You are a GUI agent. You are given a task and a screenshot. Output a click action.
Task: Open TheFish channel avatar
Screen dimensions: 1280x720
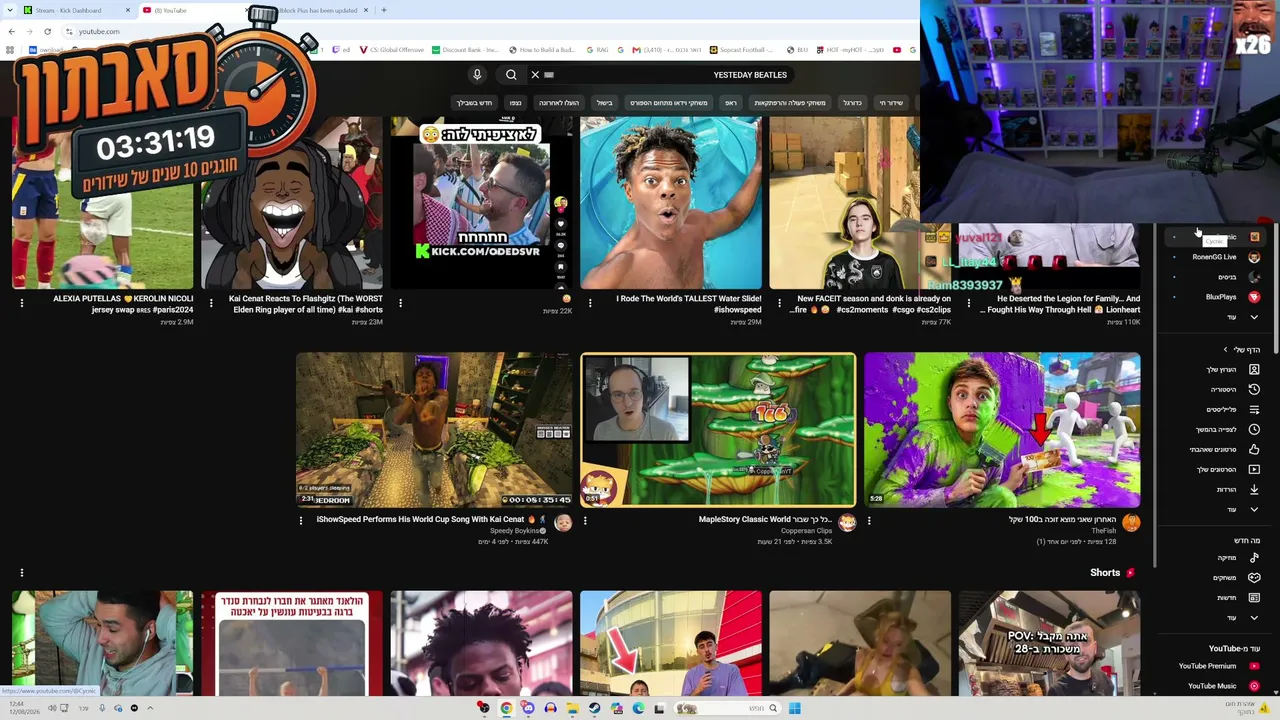pyautogui.click(x=1131, y=522)
